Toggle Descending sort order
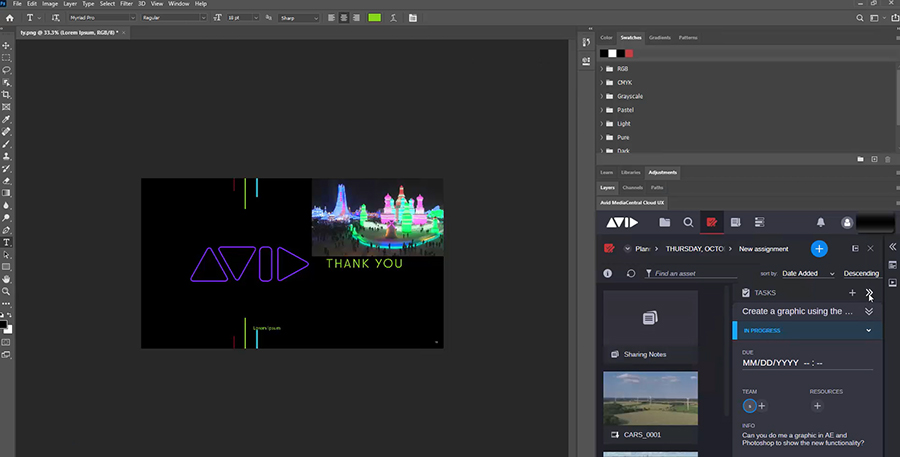Screen dimensions: 900x457 click(861, 273)
